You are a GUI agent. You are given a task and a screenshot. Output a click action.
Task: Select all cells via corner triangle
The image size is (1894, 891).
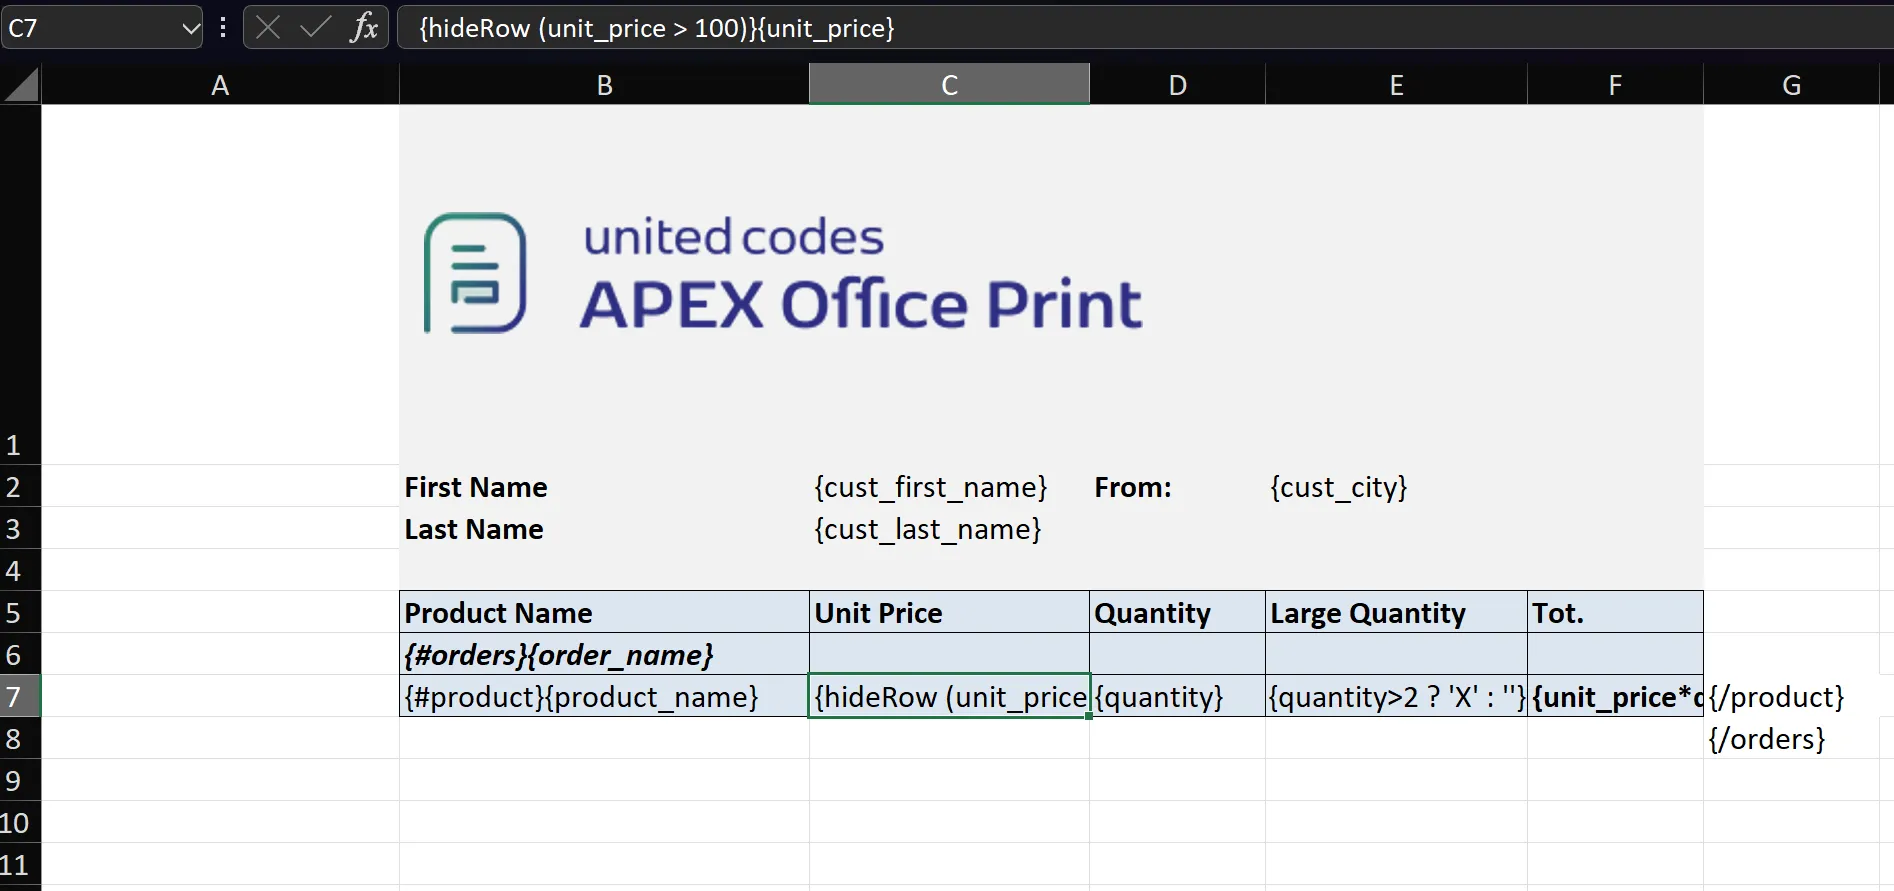21,85
